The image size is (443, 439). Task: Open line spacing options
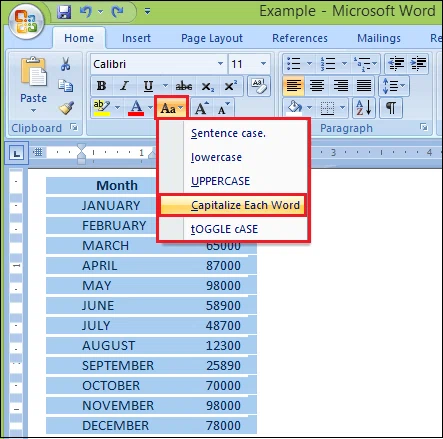tap(393, 86)
